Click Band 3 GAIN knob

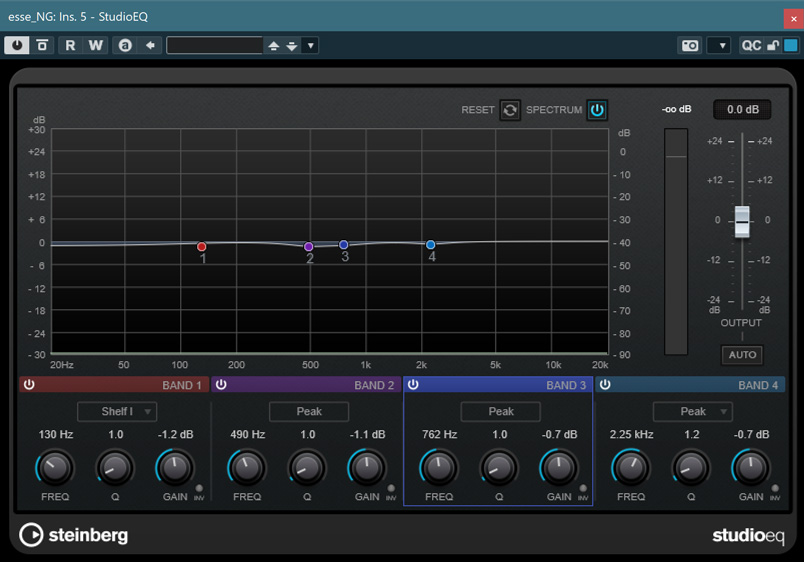pyautogui.click(x=559, y=468)
